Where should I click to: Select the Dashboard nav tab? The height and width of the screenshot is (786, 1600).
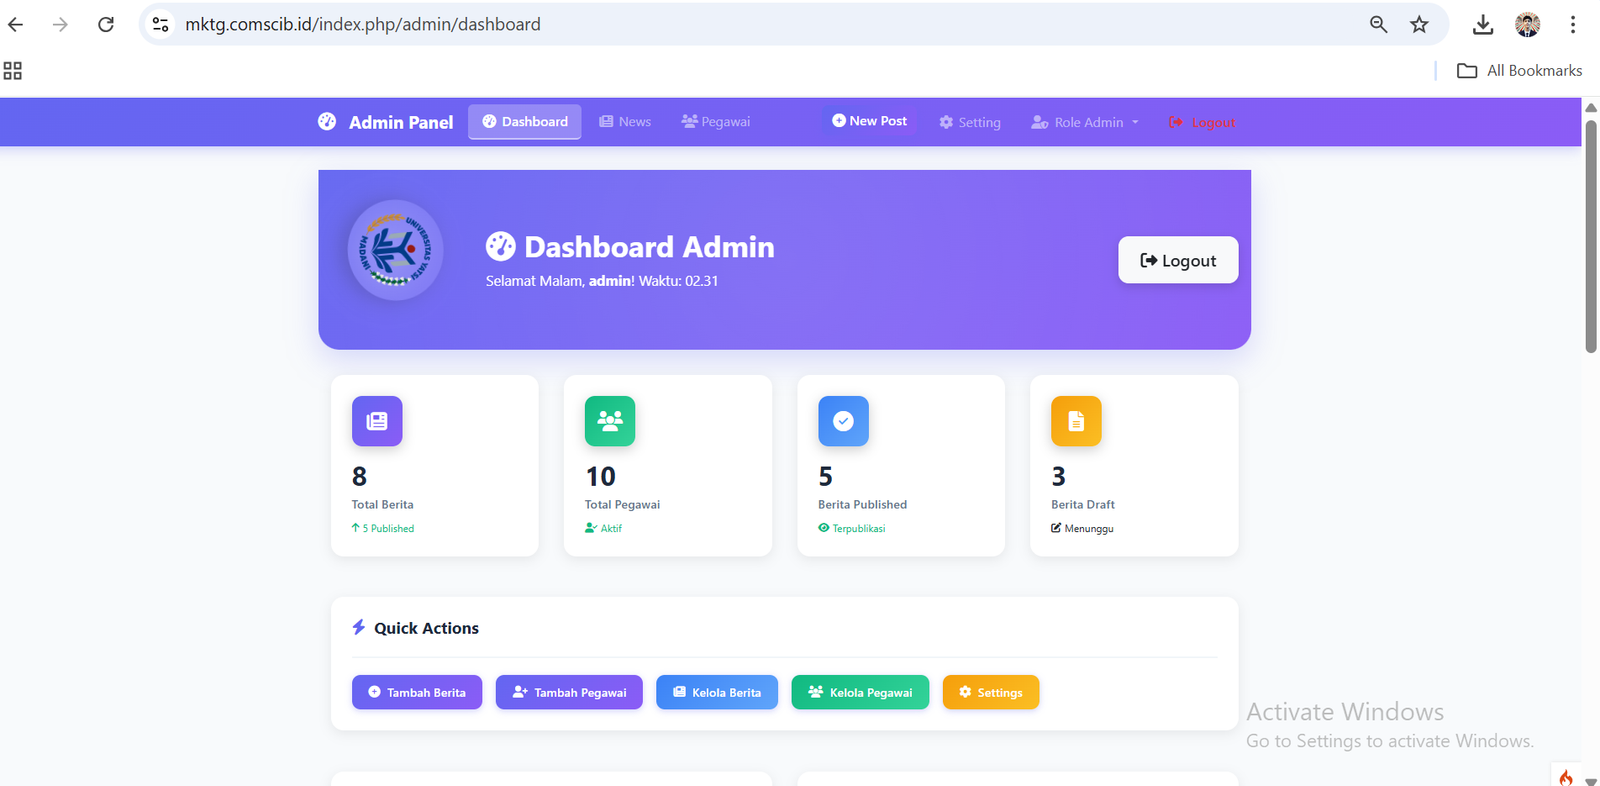525,122
